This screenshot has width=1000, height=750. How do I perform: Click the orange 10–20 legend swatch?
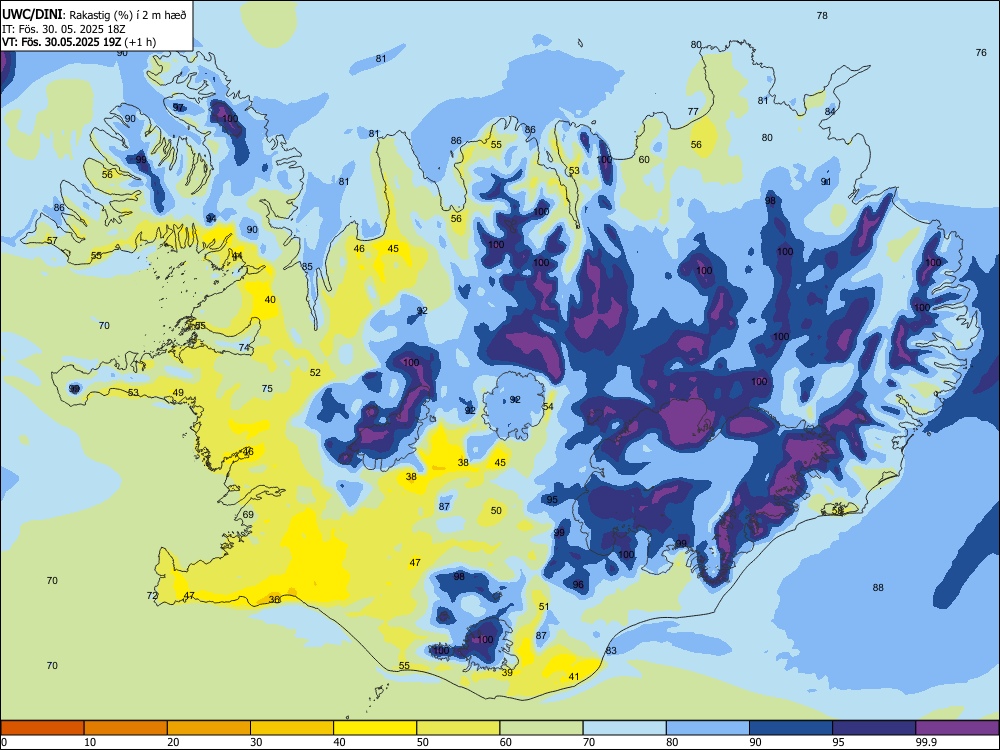[x=126, y=728]
